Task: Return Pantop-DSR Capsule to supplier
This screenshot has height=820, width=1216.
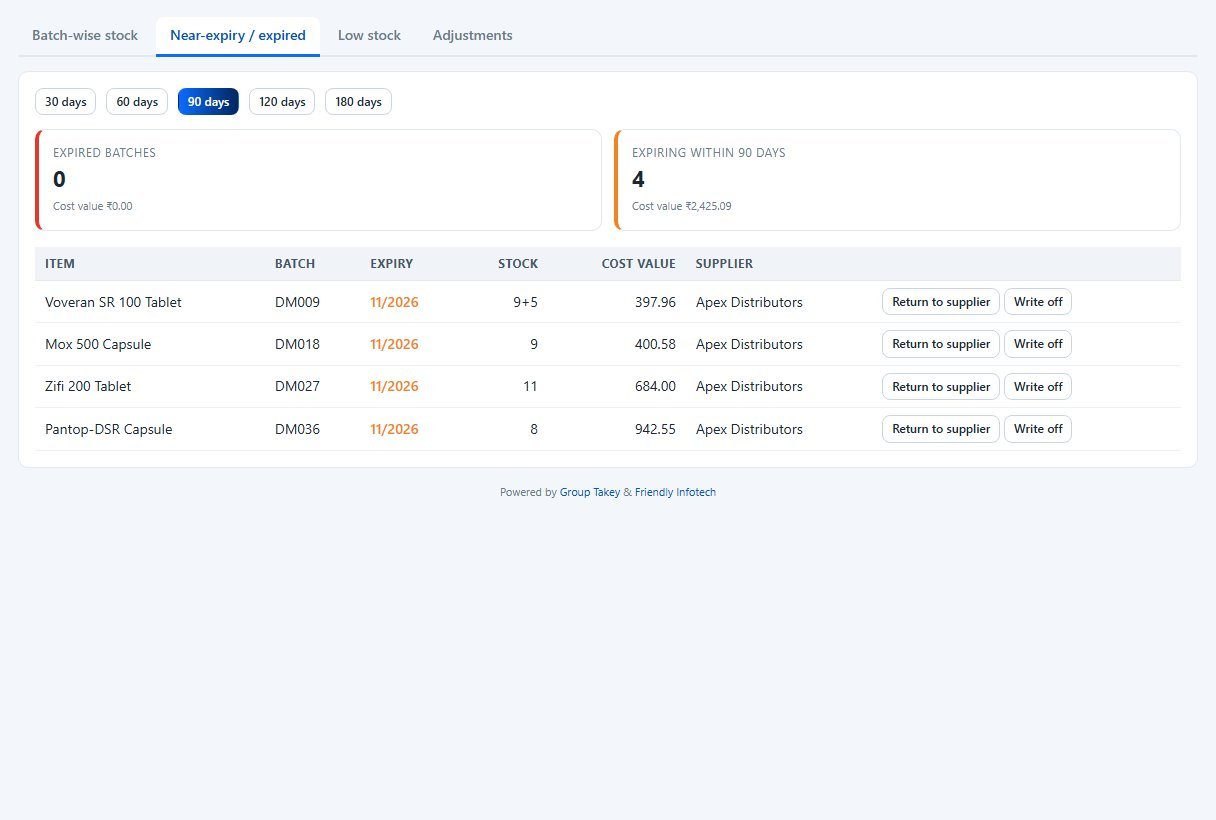Action: (941, 429)
